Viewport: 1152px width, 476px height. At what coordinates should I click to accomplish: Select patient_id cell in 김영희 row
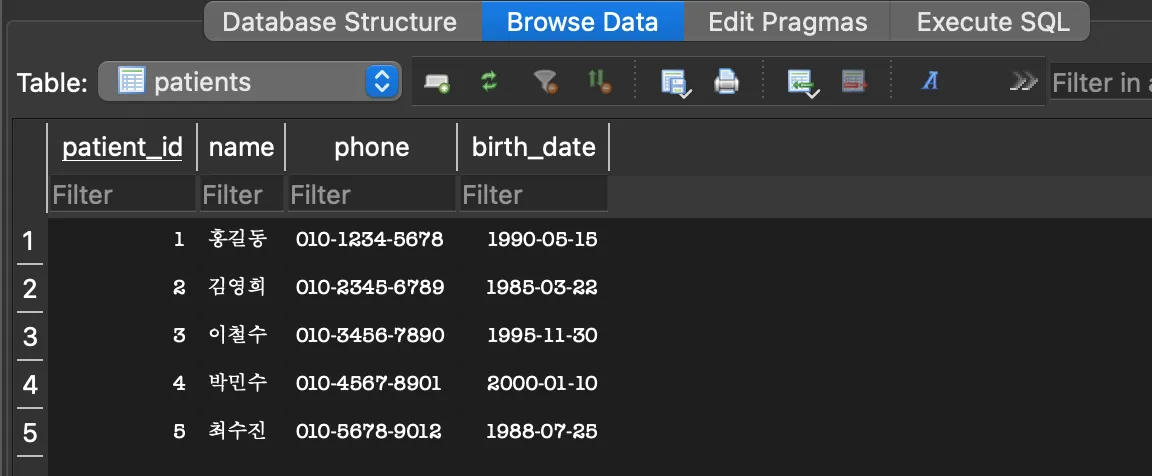122,287
